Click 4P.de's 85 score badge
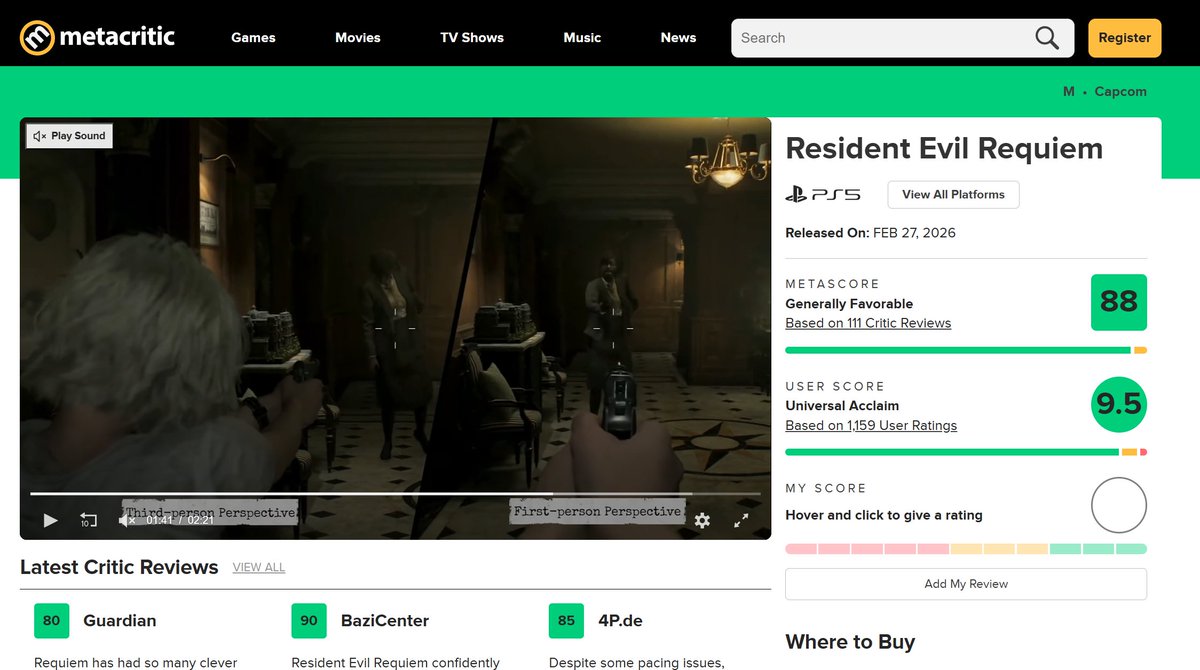1200x670 pixels. coord(566,620)
